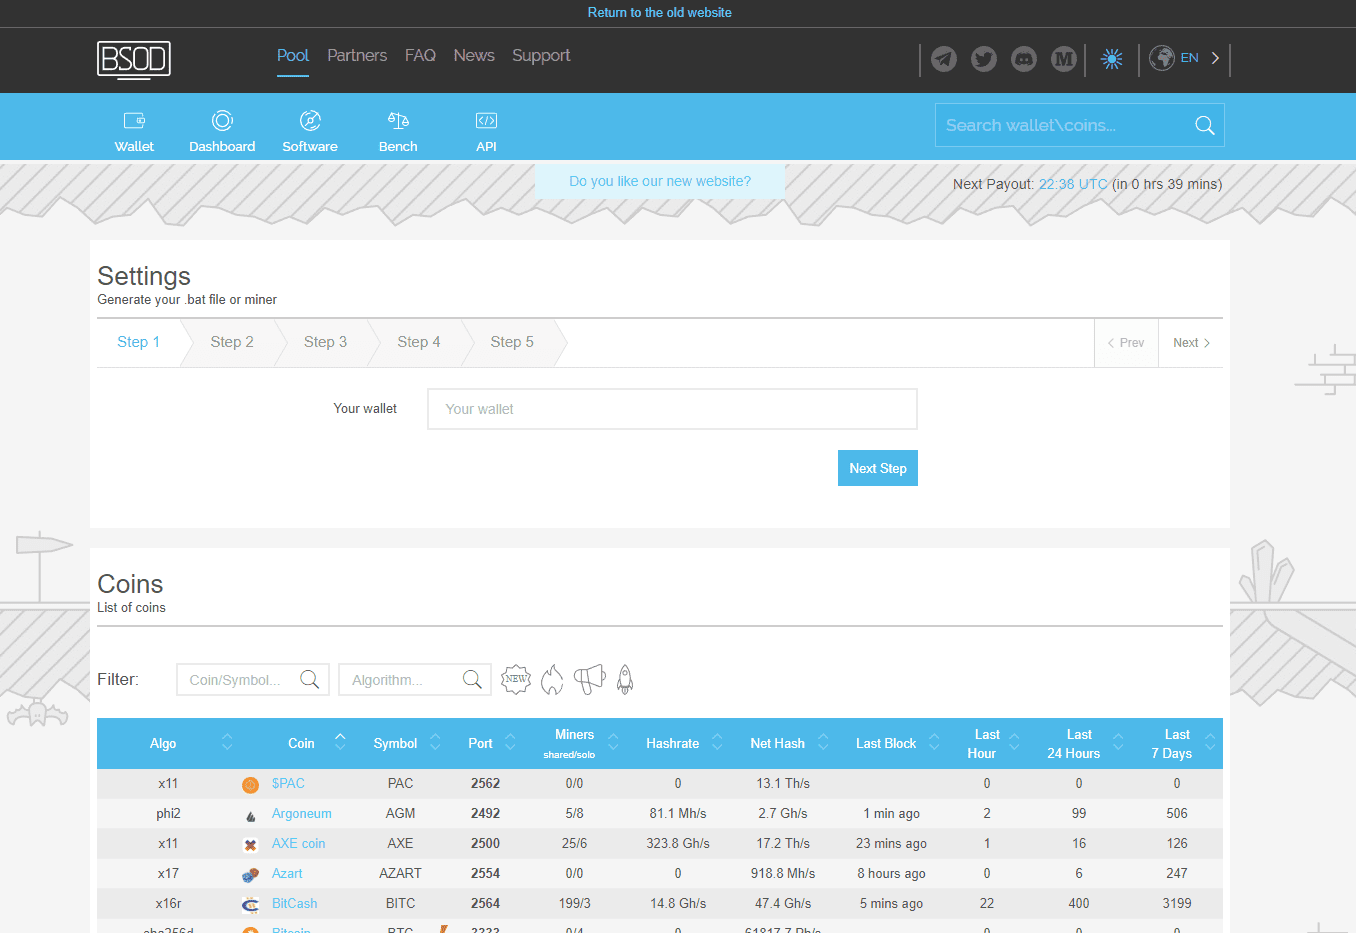Open the News menu item

[474, 56]
